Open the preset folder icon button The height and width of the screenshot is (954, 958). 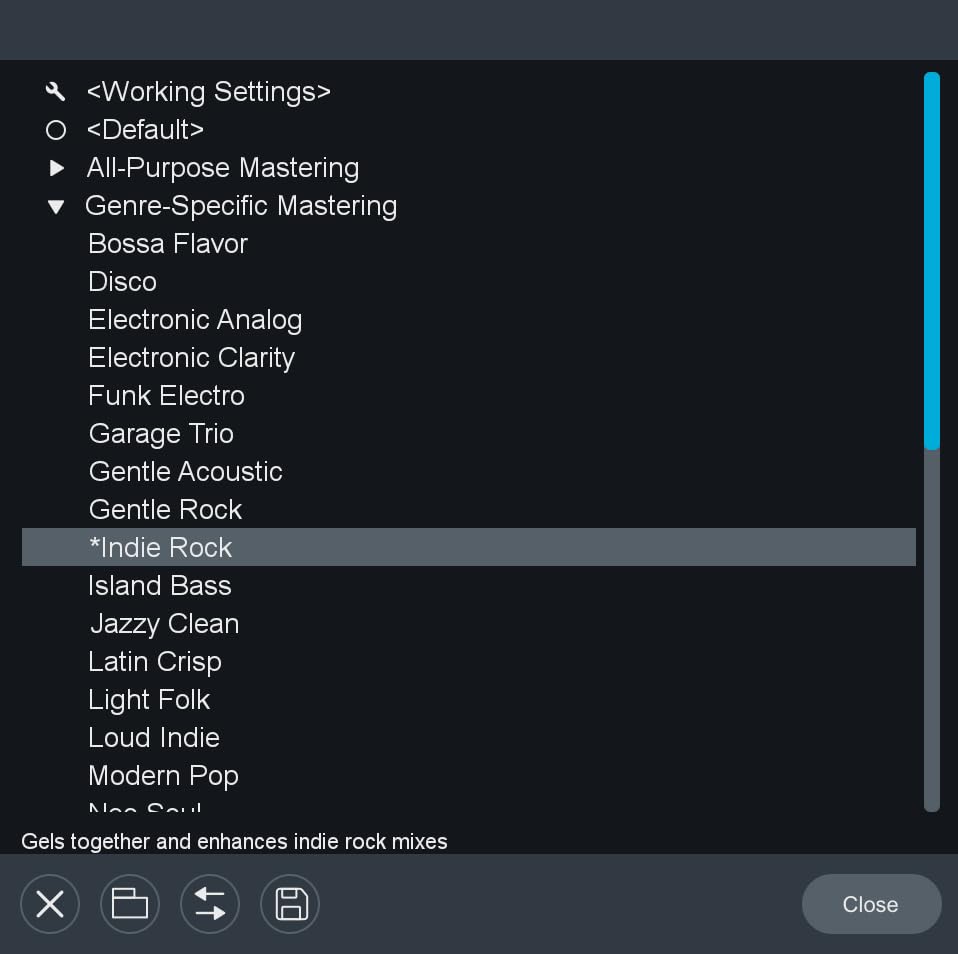130,904
